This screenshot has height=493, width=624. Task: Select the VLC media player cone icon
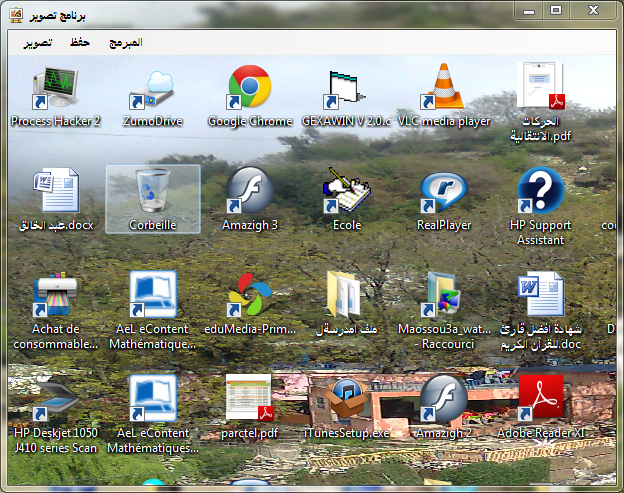click(443, 86)
